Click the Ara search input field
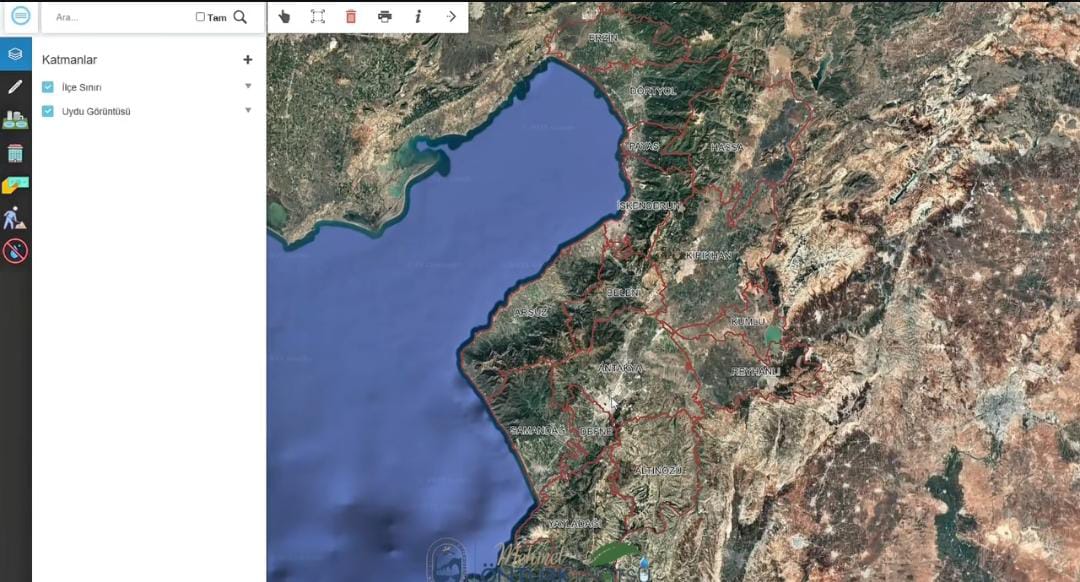The width and height of the screenshot is (1080, 582). coord(120,17)
